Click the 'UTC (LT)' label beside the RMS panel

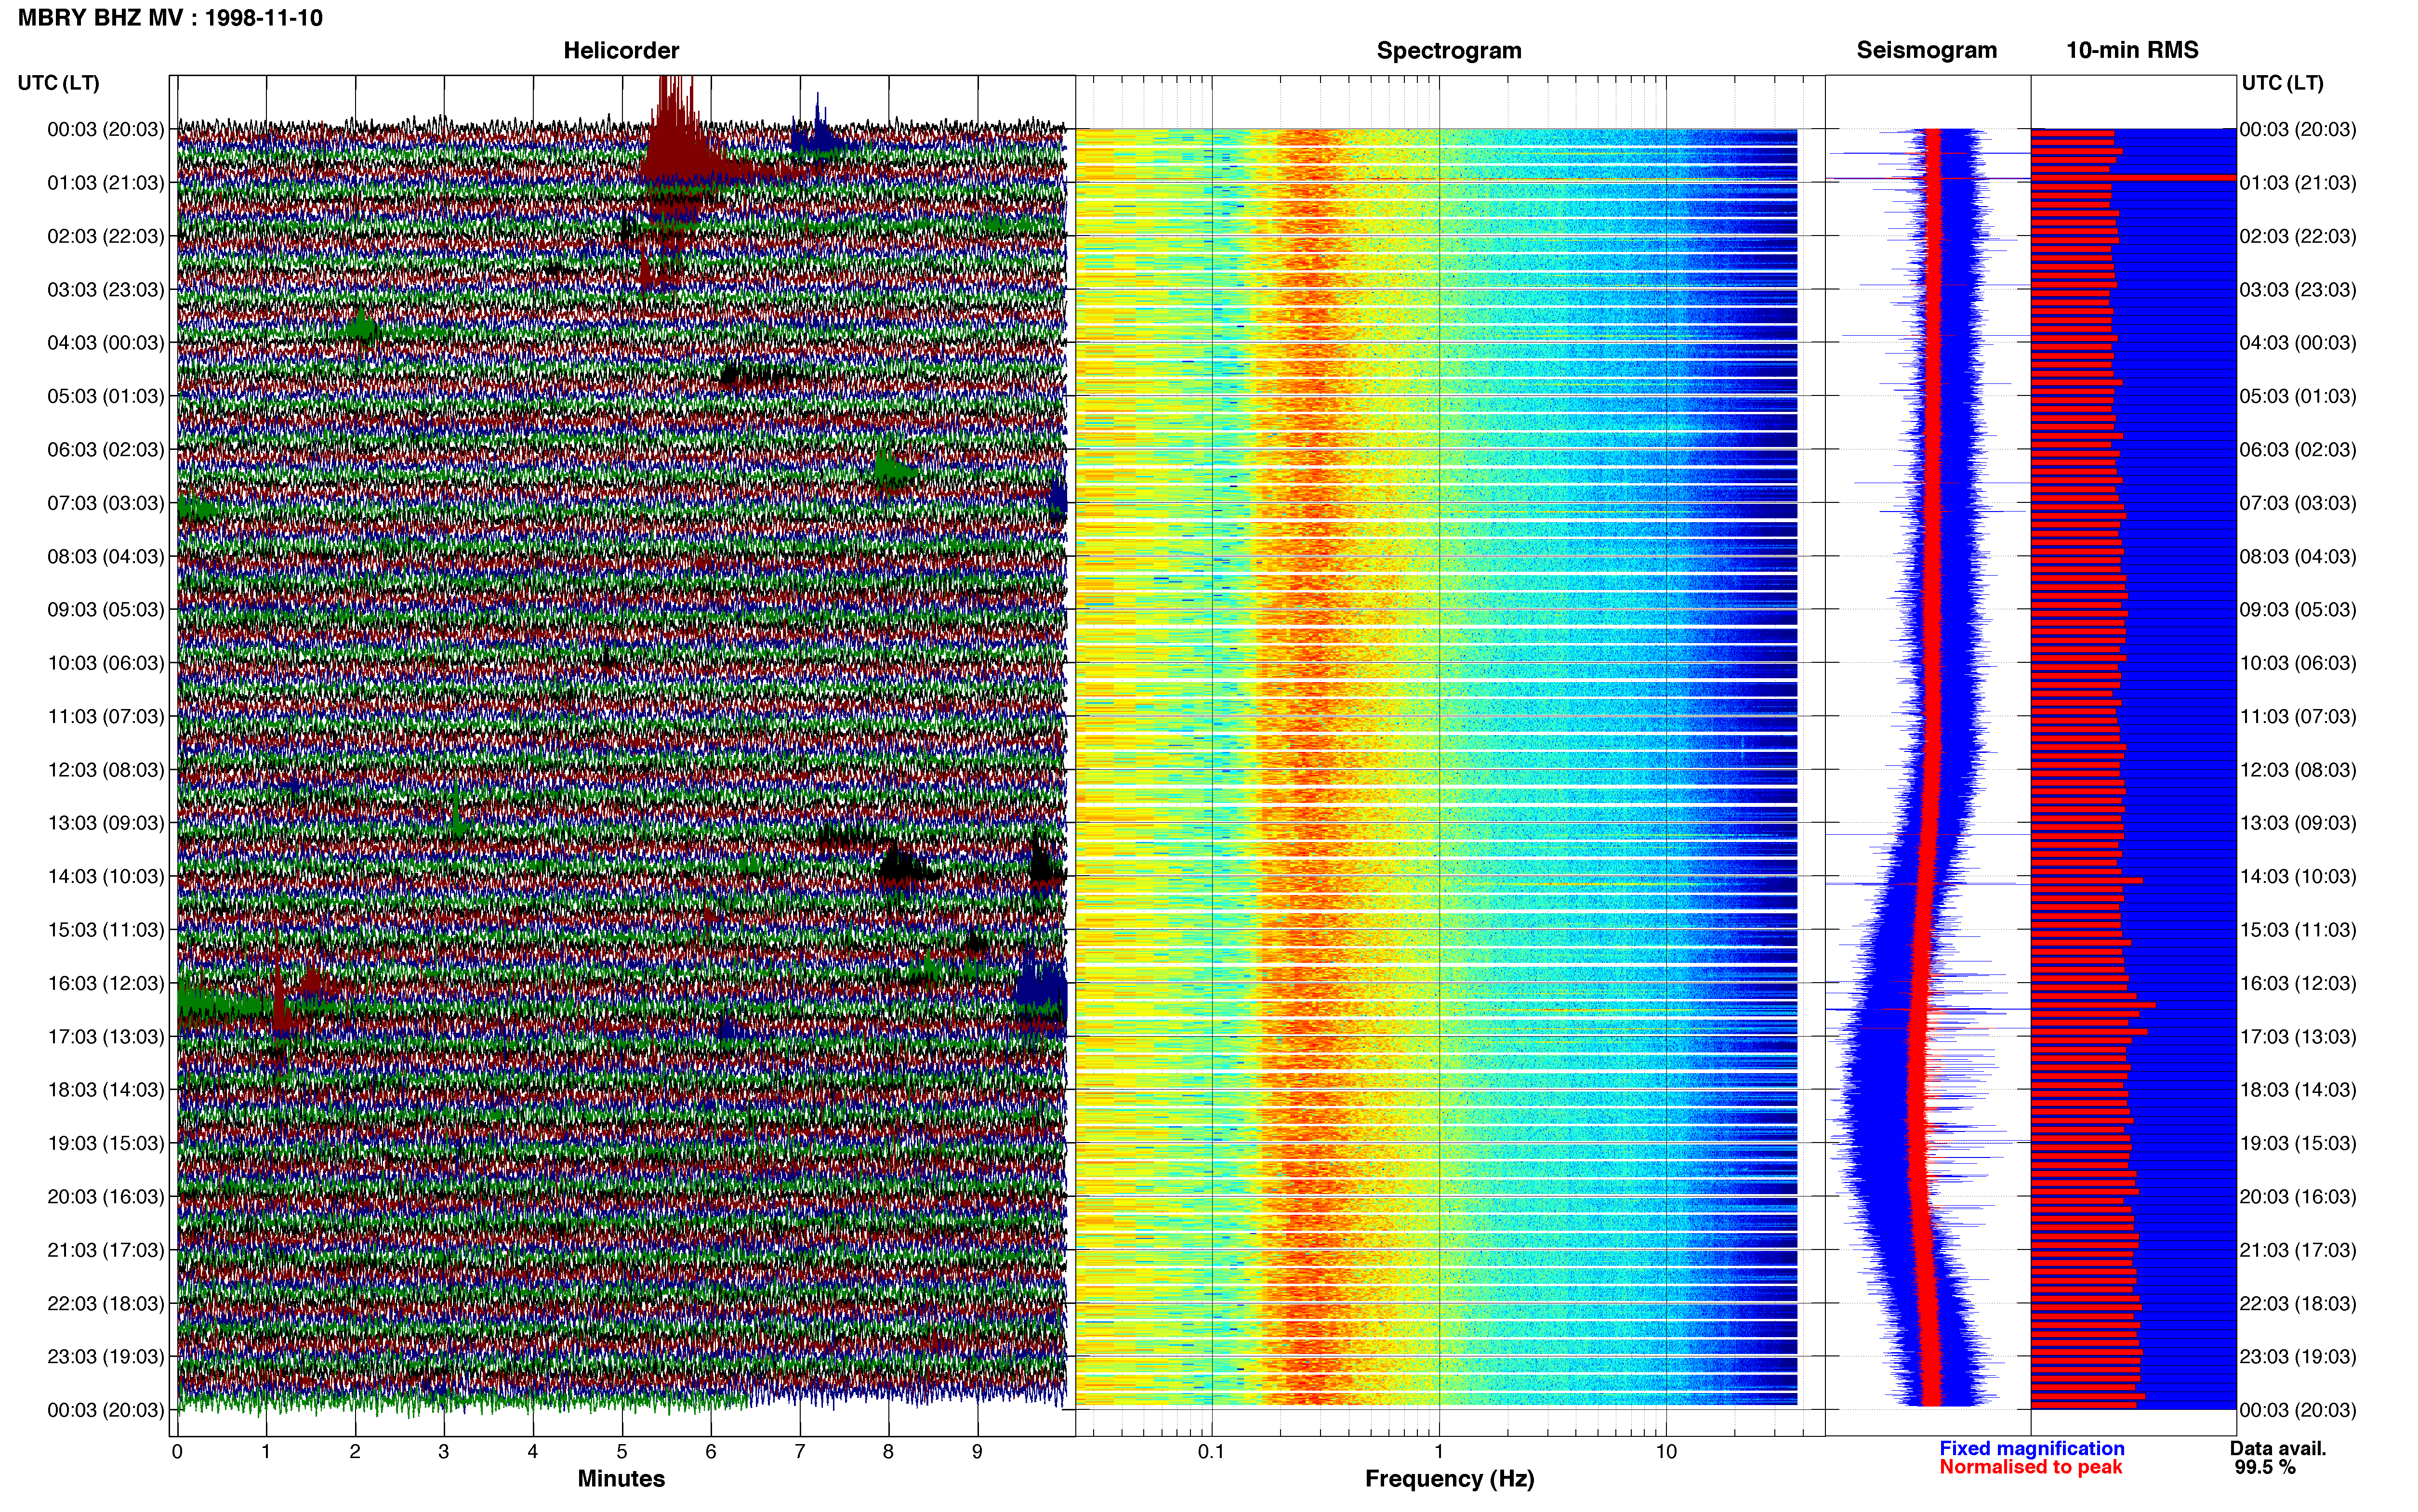coord(2283,83)
